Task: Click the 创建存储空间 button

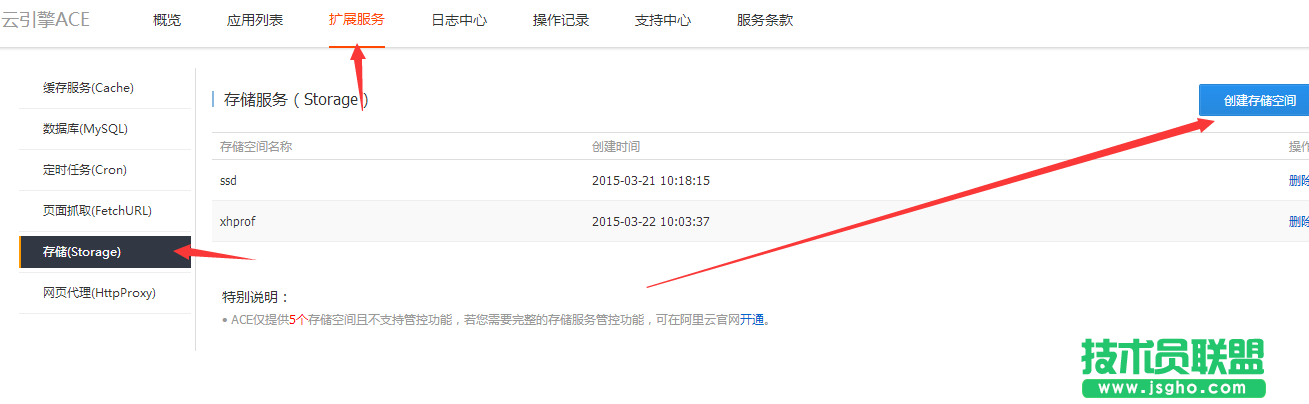Action: [x=1254, y=100]
